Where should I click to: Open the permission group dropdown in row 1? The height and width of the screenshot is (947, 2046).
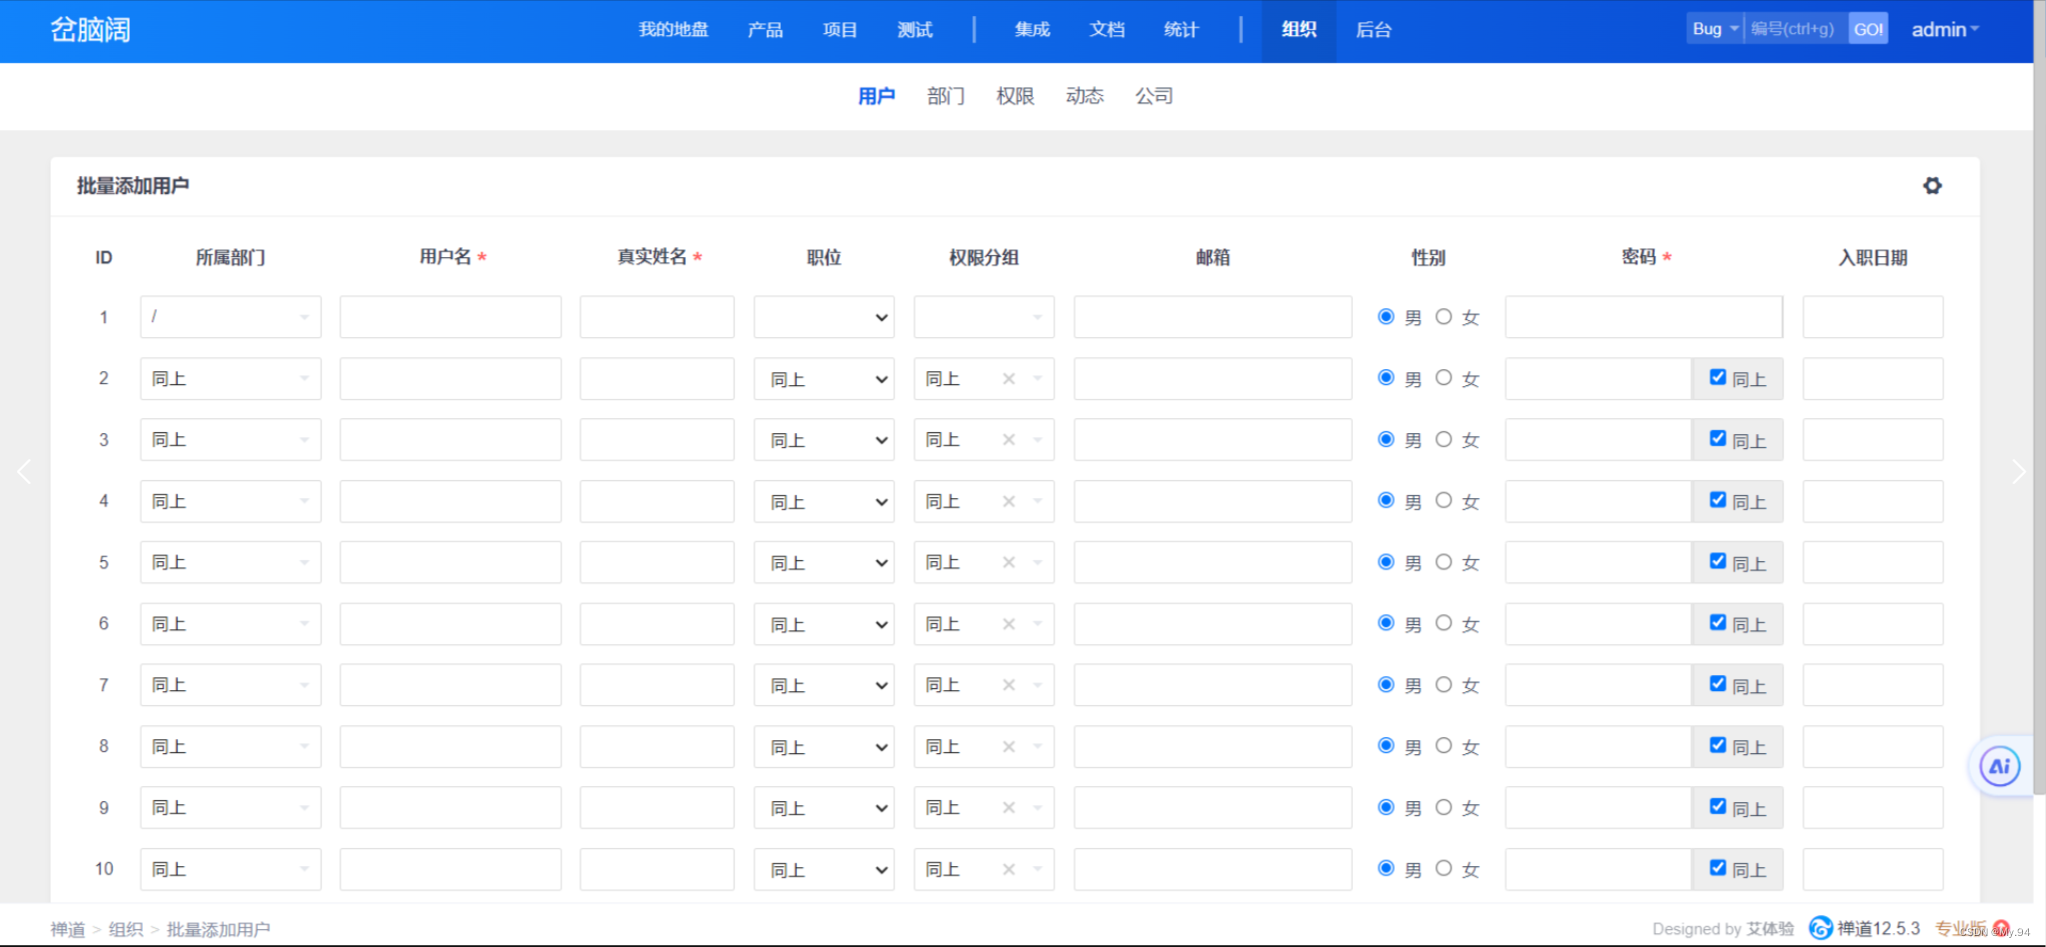(x=984, y=317)
